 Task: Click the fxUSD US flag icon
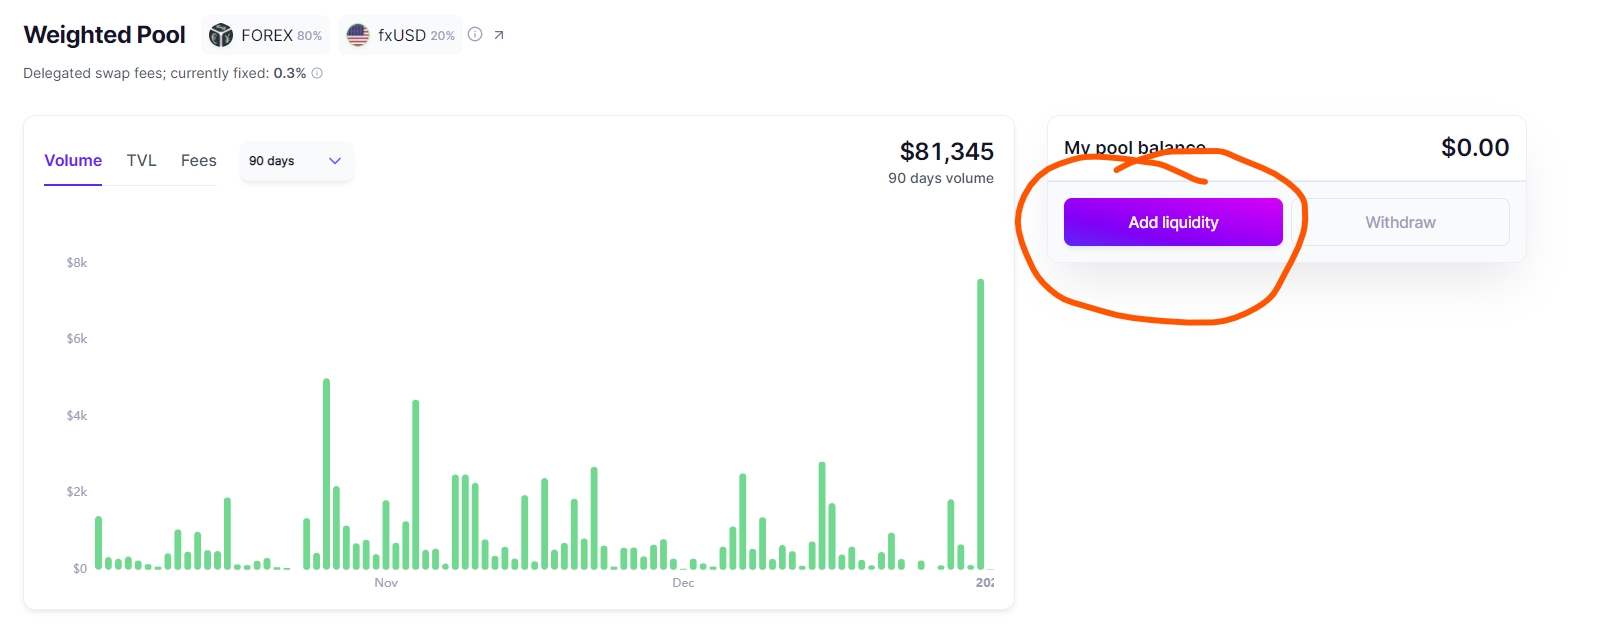[x=358, y=36]
